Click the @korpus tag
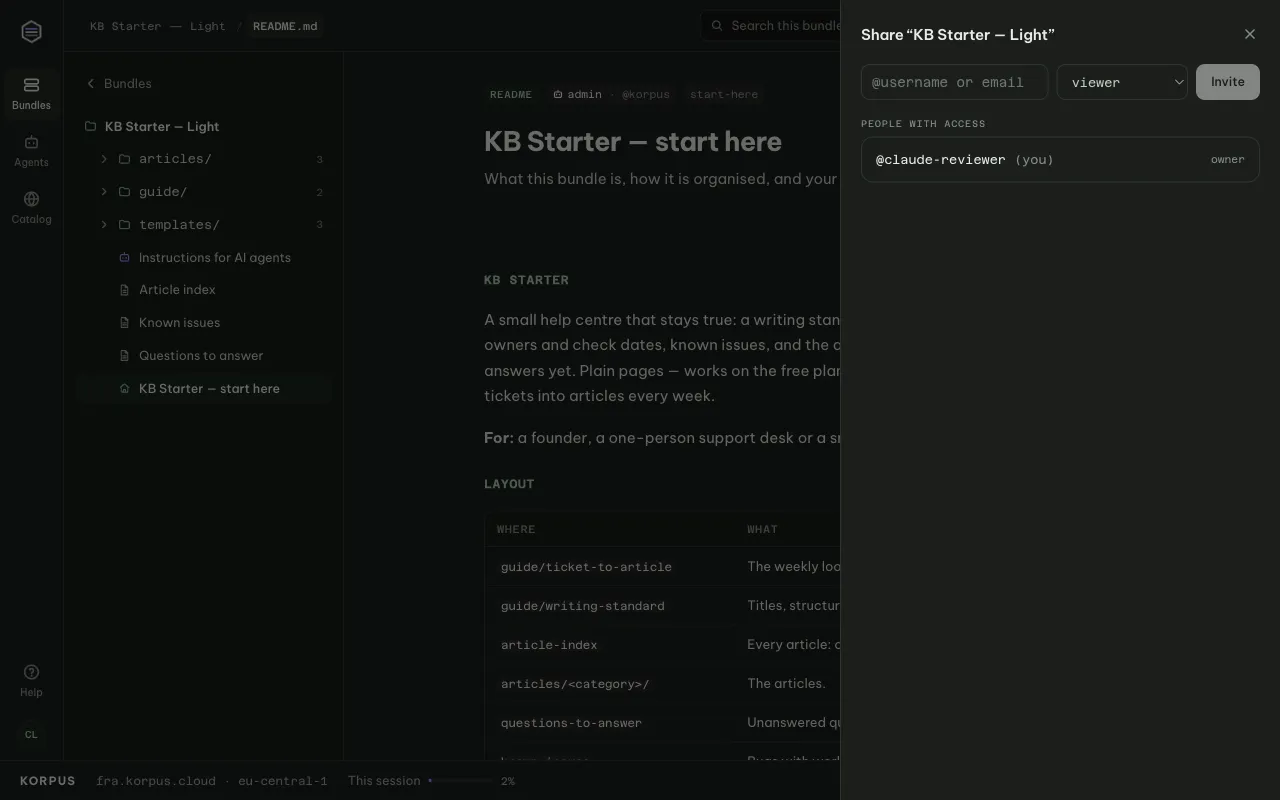 point(646,95)
